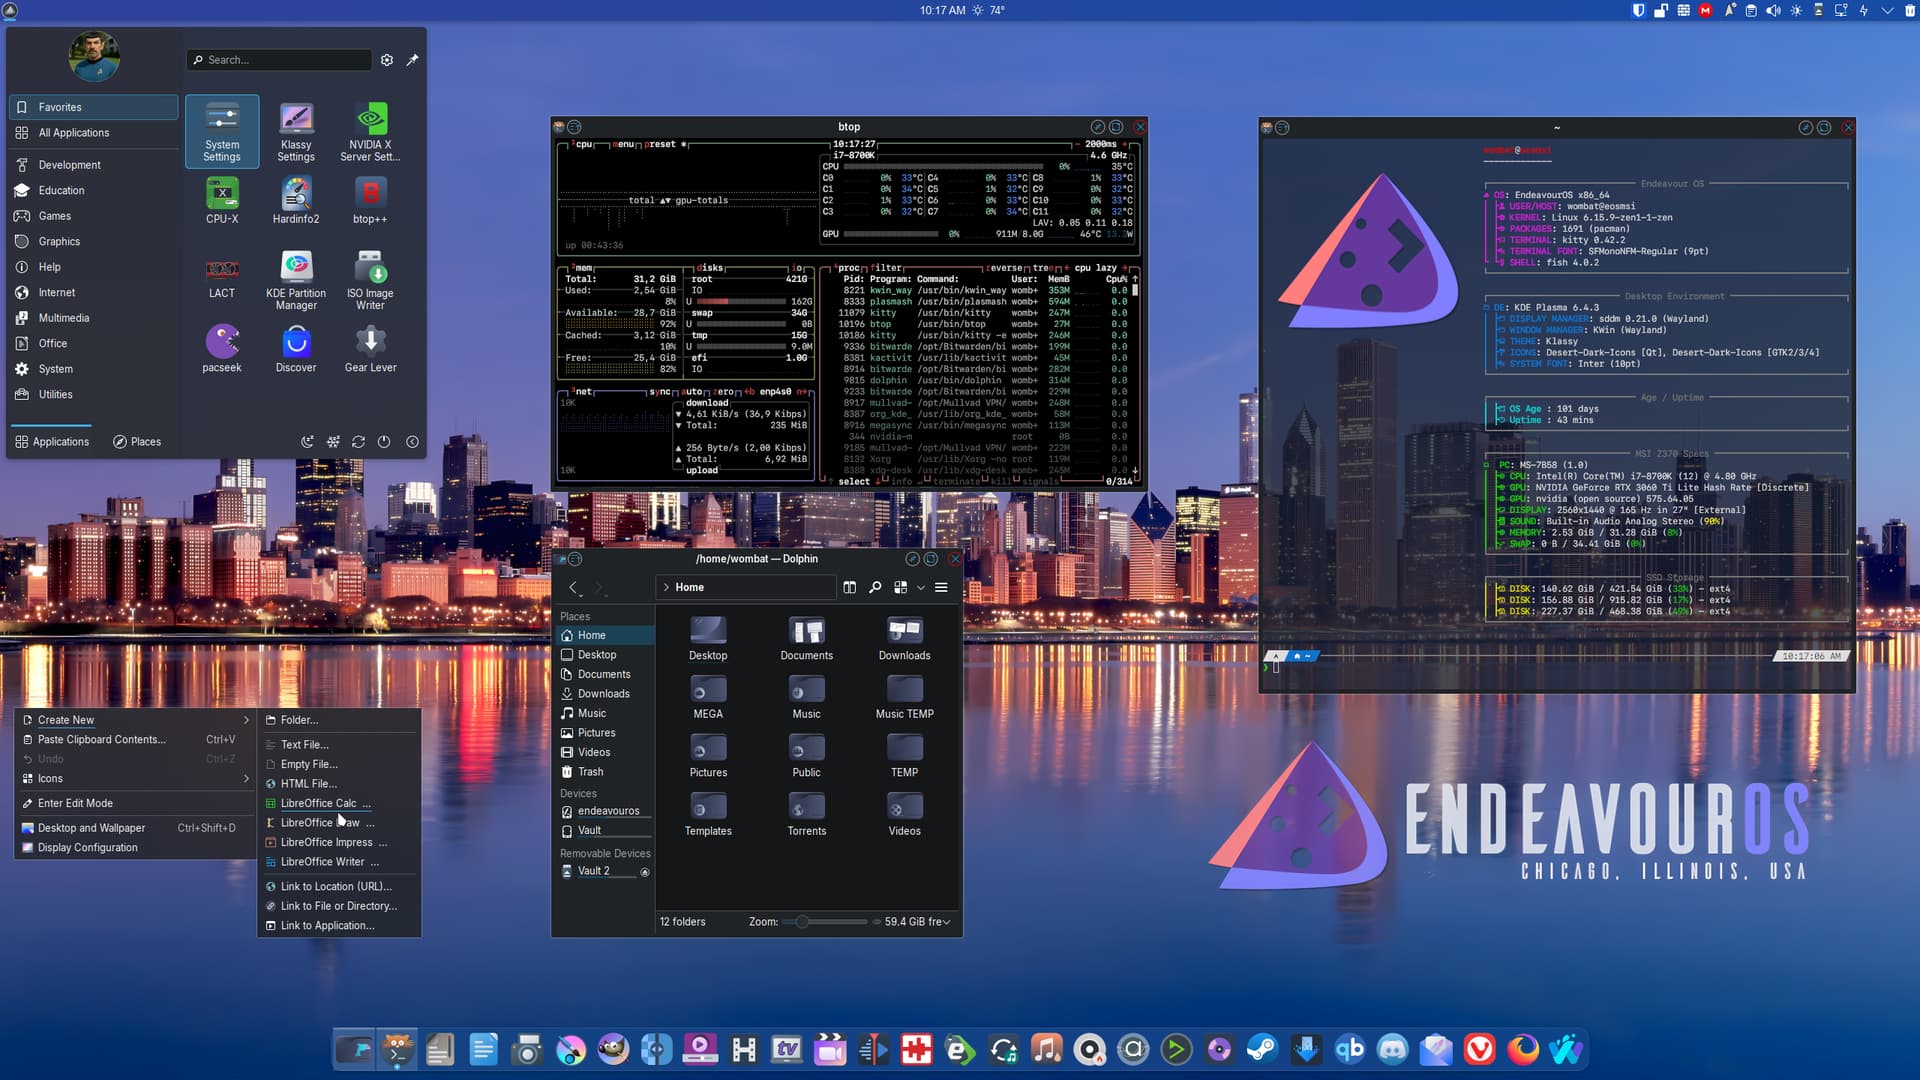Toggle btop net auto scaling
The width and height of the screenshot is (1920, 1080).
pos(693,392)
